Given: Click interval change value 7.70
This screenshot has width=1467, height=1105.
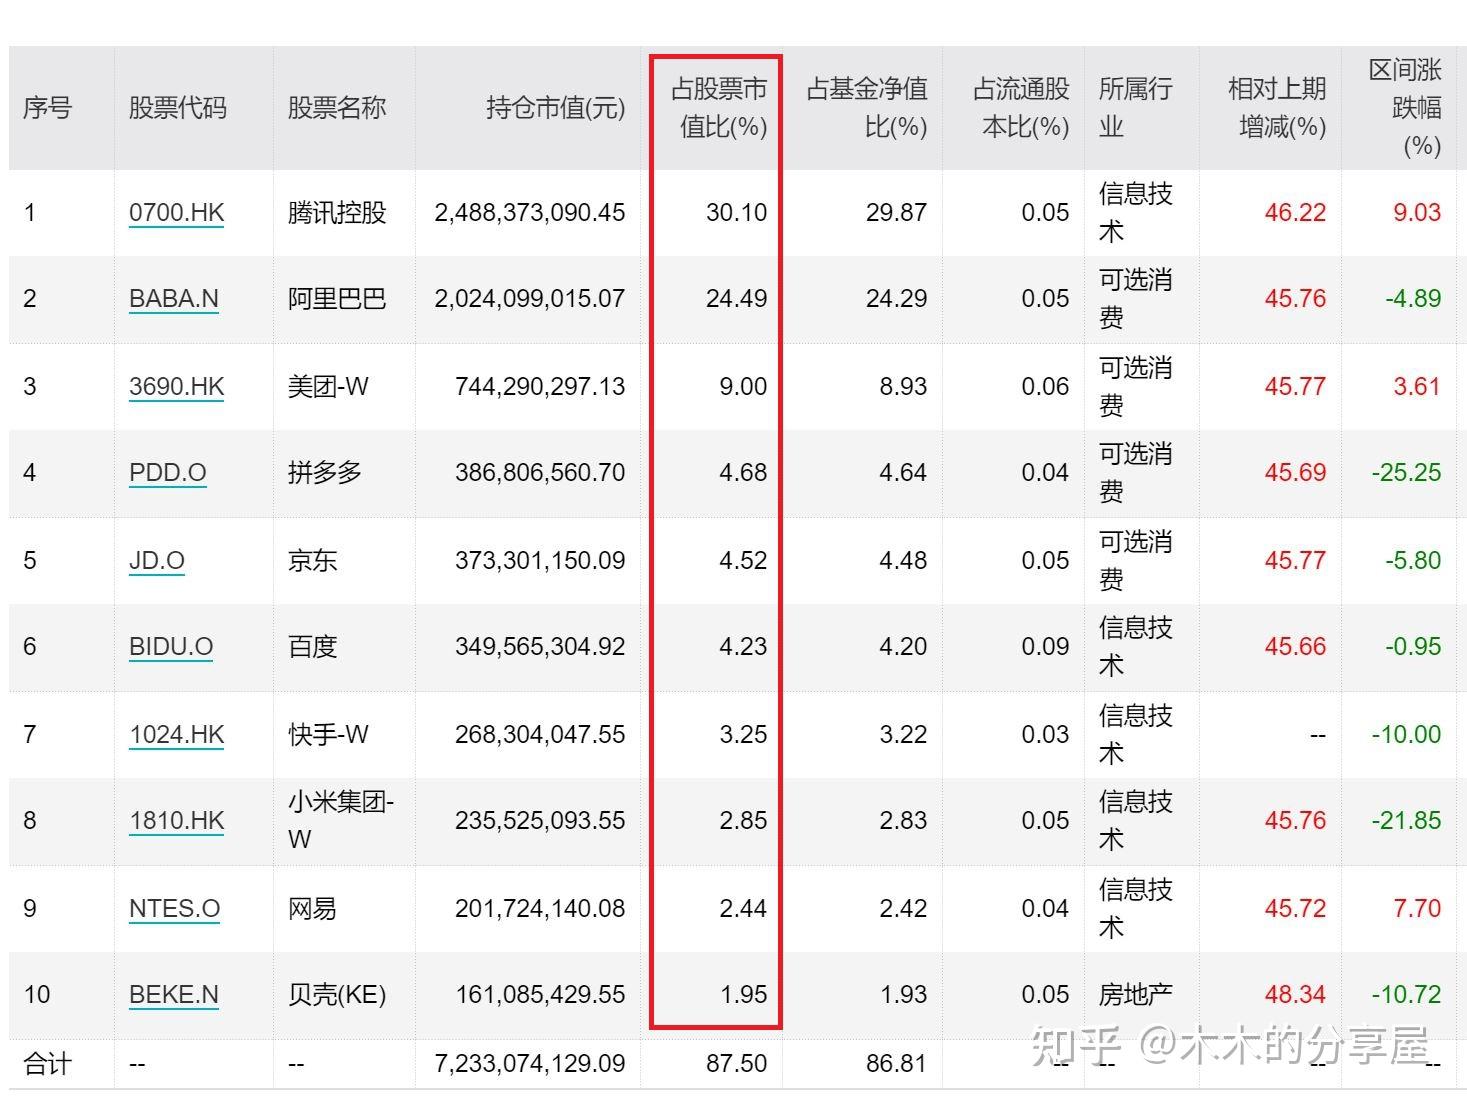Looking at the screenshot, I should (1417, 908).
